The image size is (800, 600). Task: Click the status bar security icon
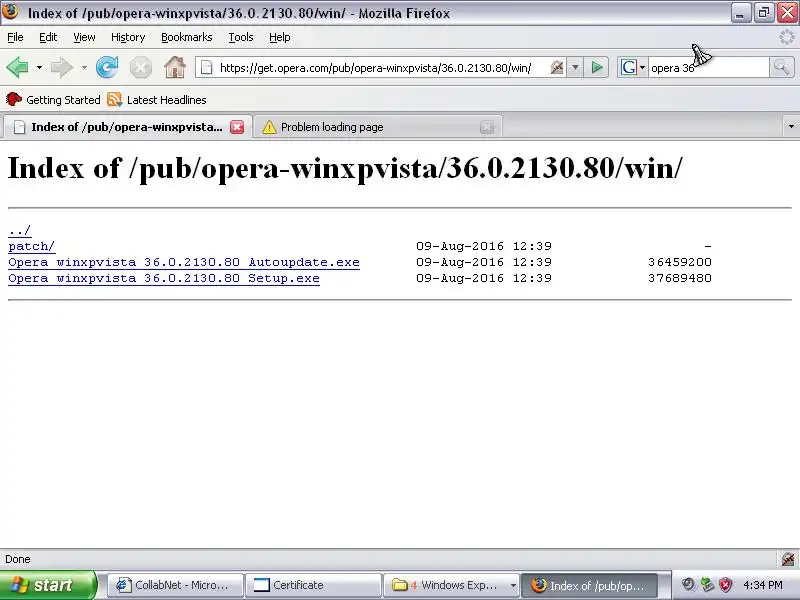pos(788,559)
